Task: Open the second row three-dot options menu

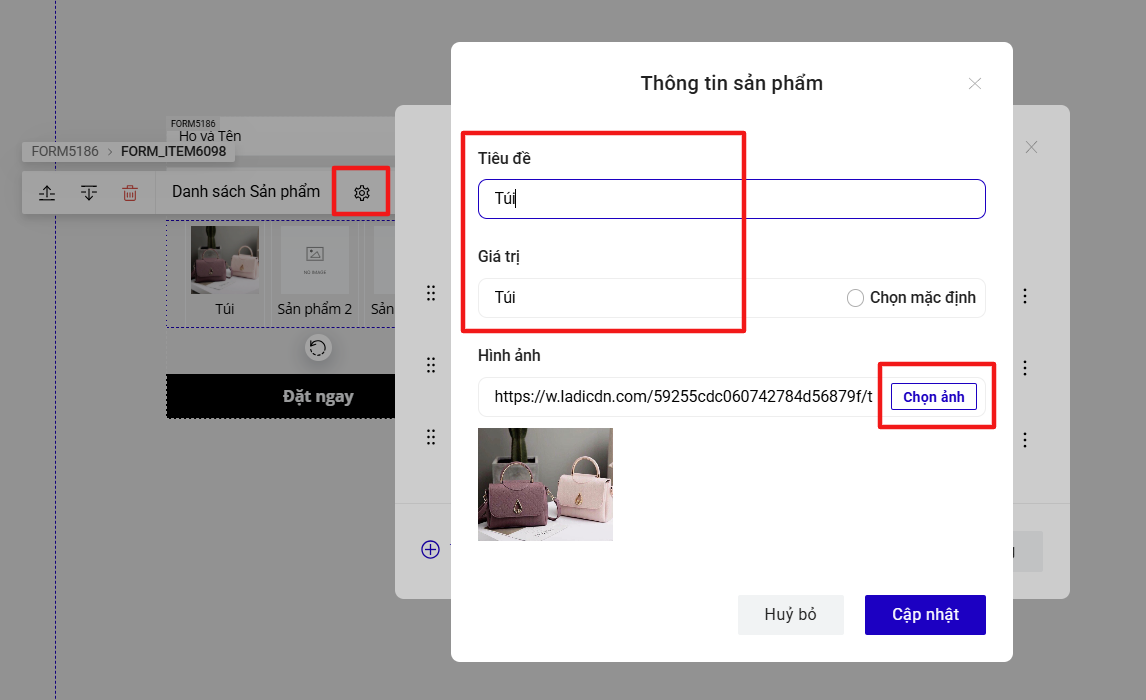Action: (1025, 368)
